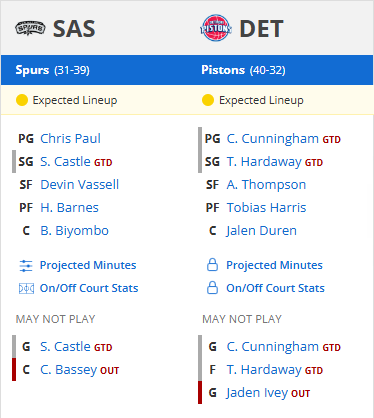Click the lock icon beside Pistons On/Off Court Stats
The width and height of the screenshot is (374, 418).
(x=212, y=288)
